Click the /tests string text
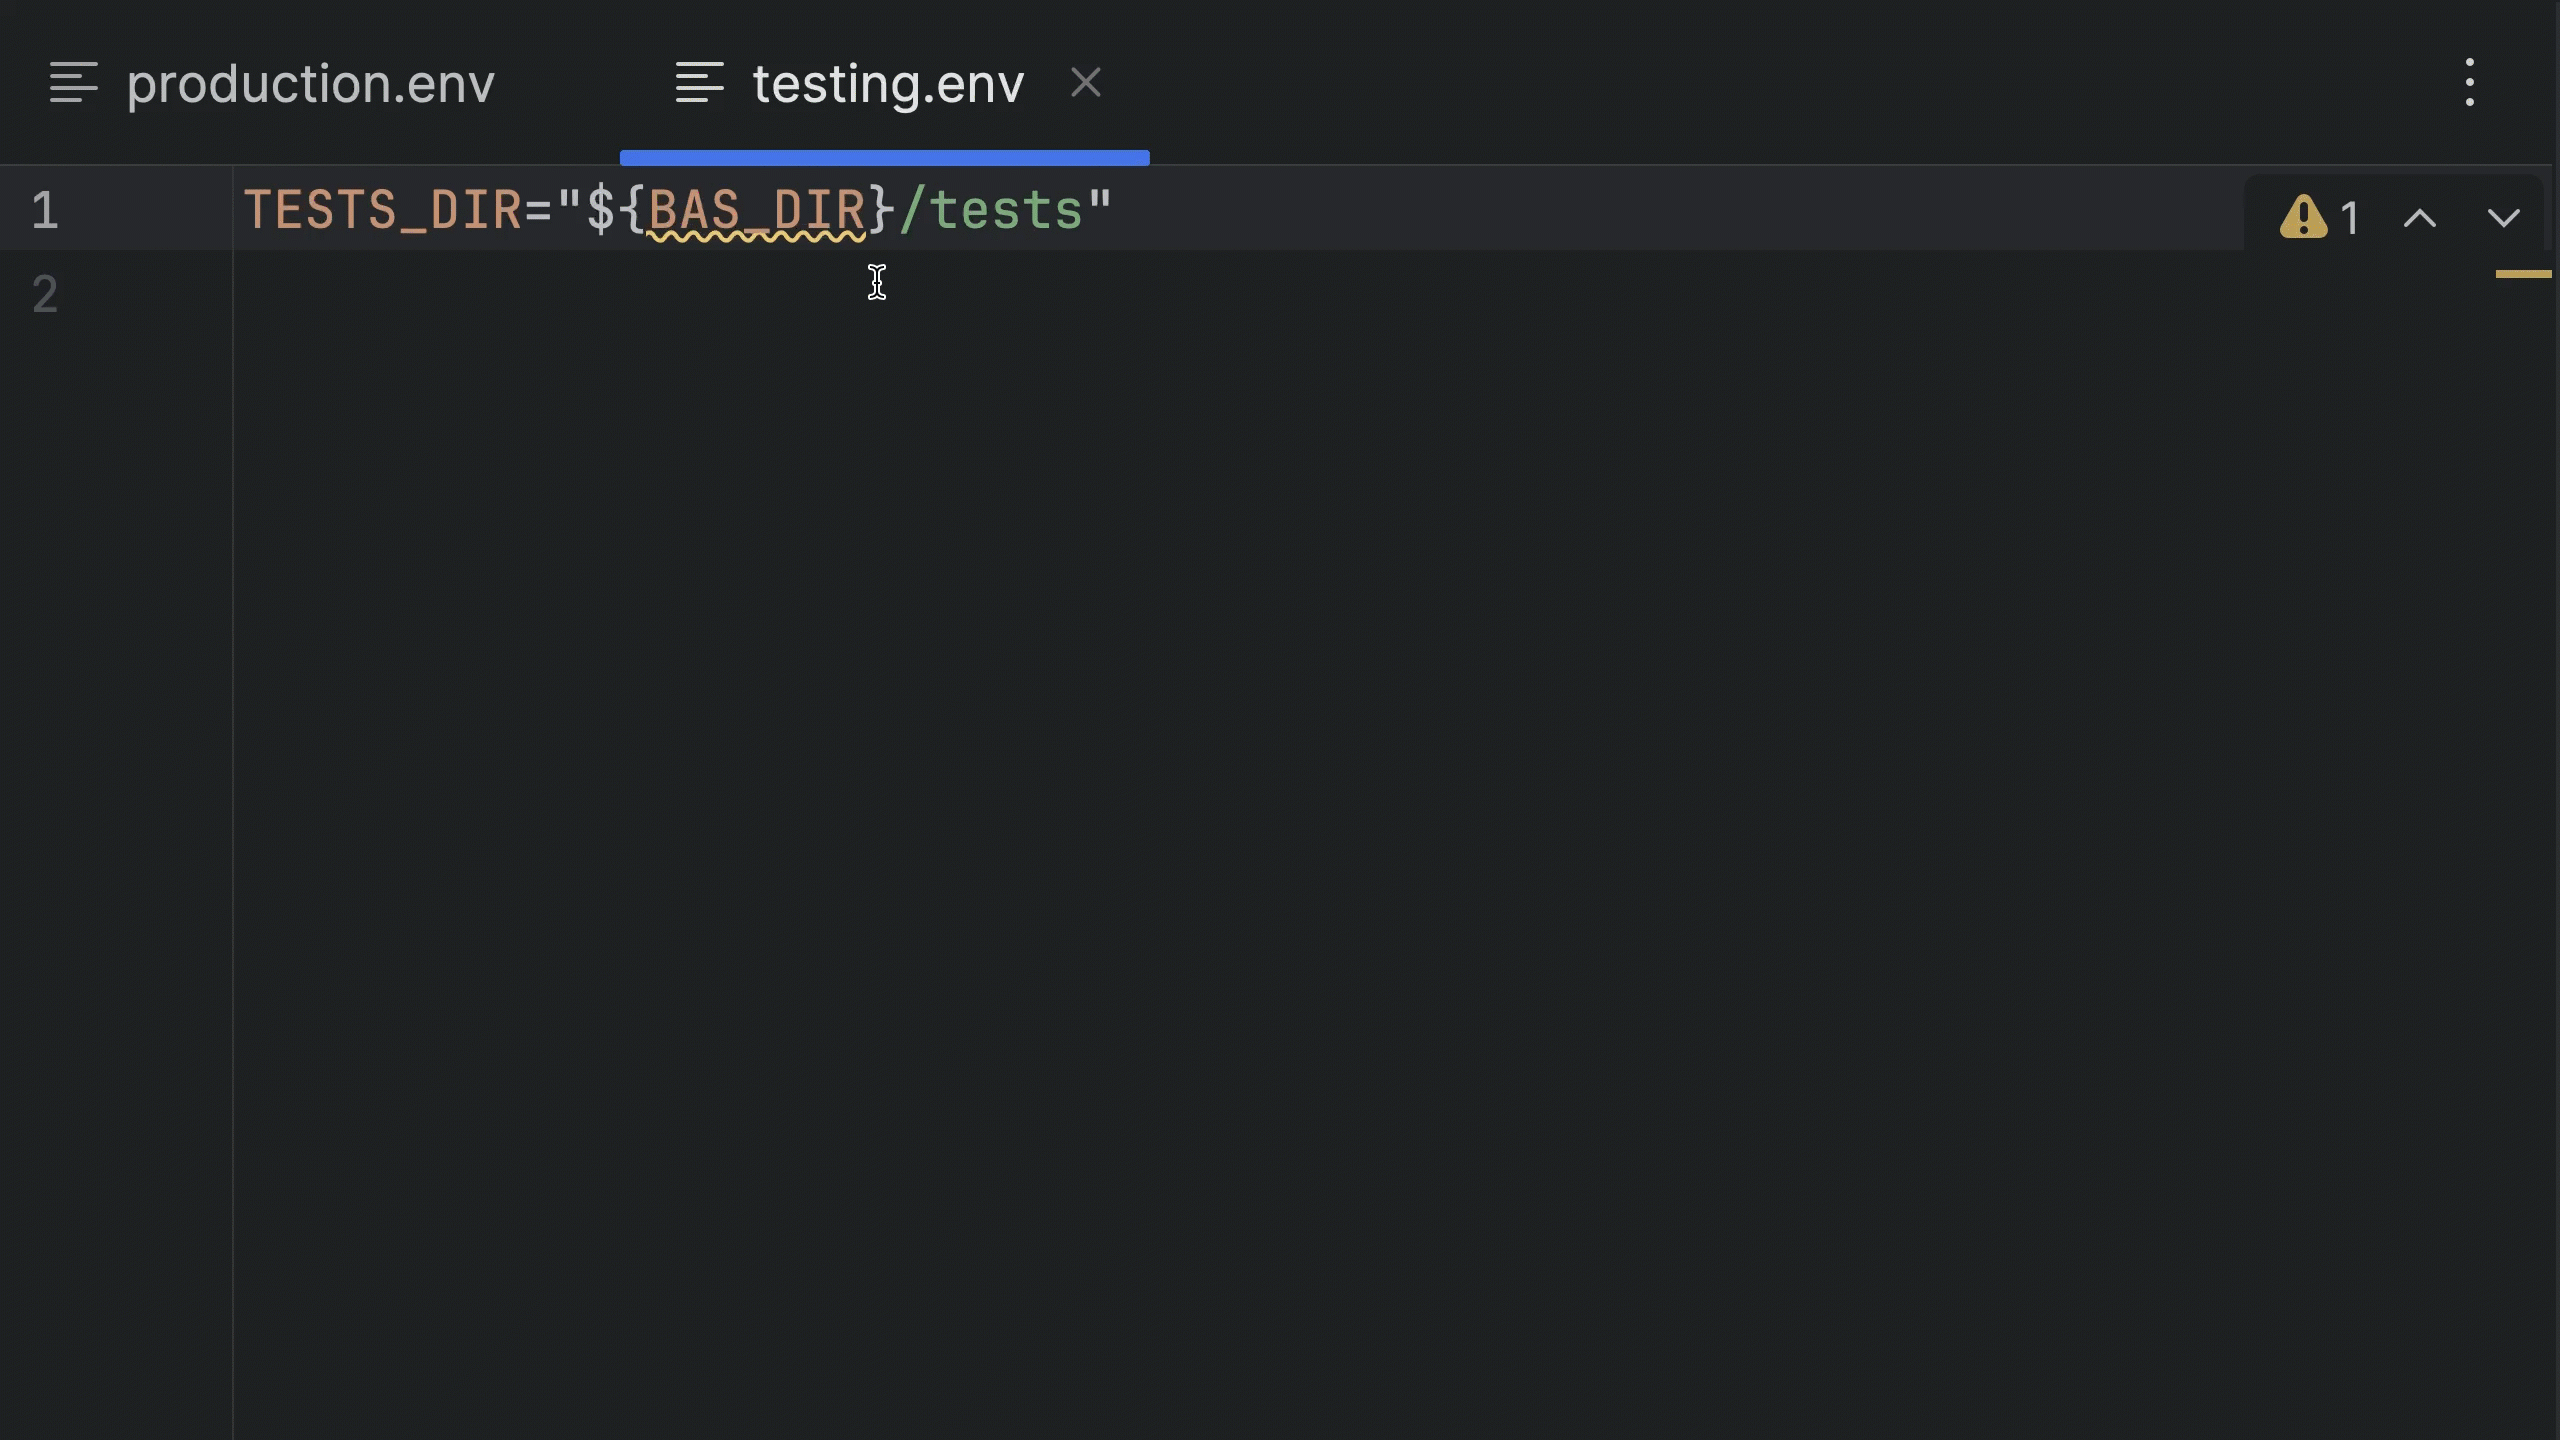The height and width of the screenshot is (1440, 2560). [x=992, y=210]
